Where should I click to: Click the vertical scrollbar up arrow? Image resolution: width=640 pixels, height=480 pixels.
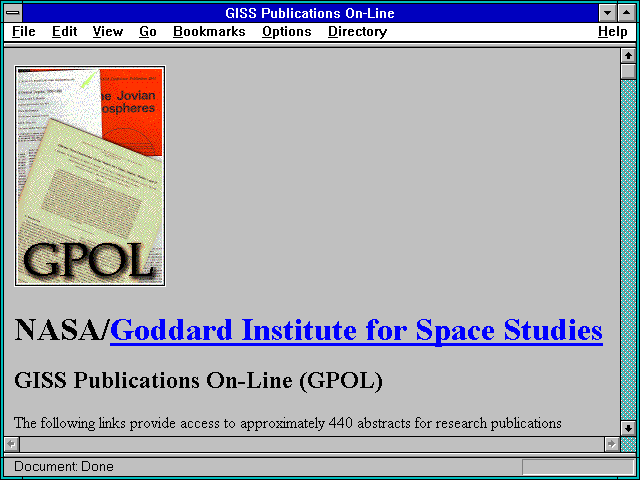628,56
